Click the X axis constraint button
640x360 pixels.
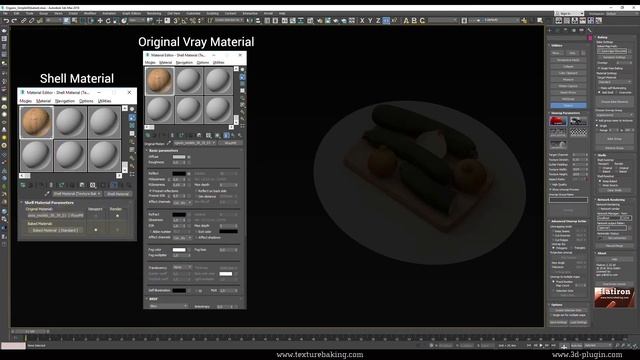click(x=362, y=20)
